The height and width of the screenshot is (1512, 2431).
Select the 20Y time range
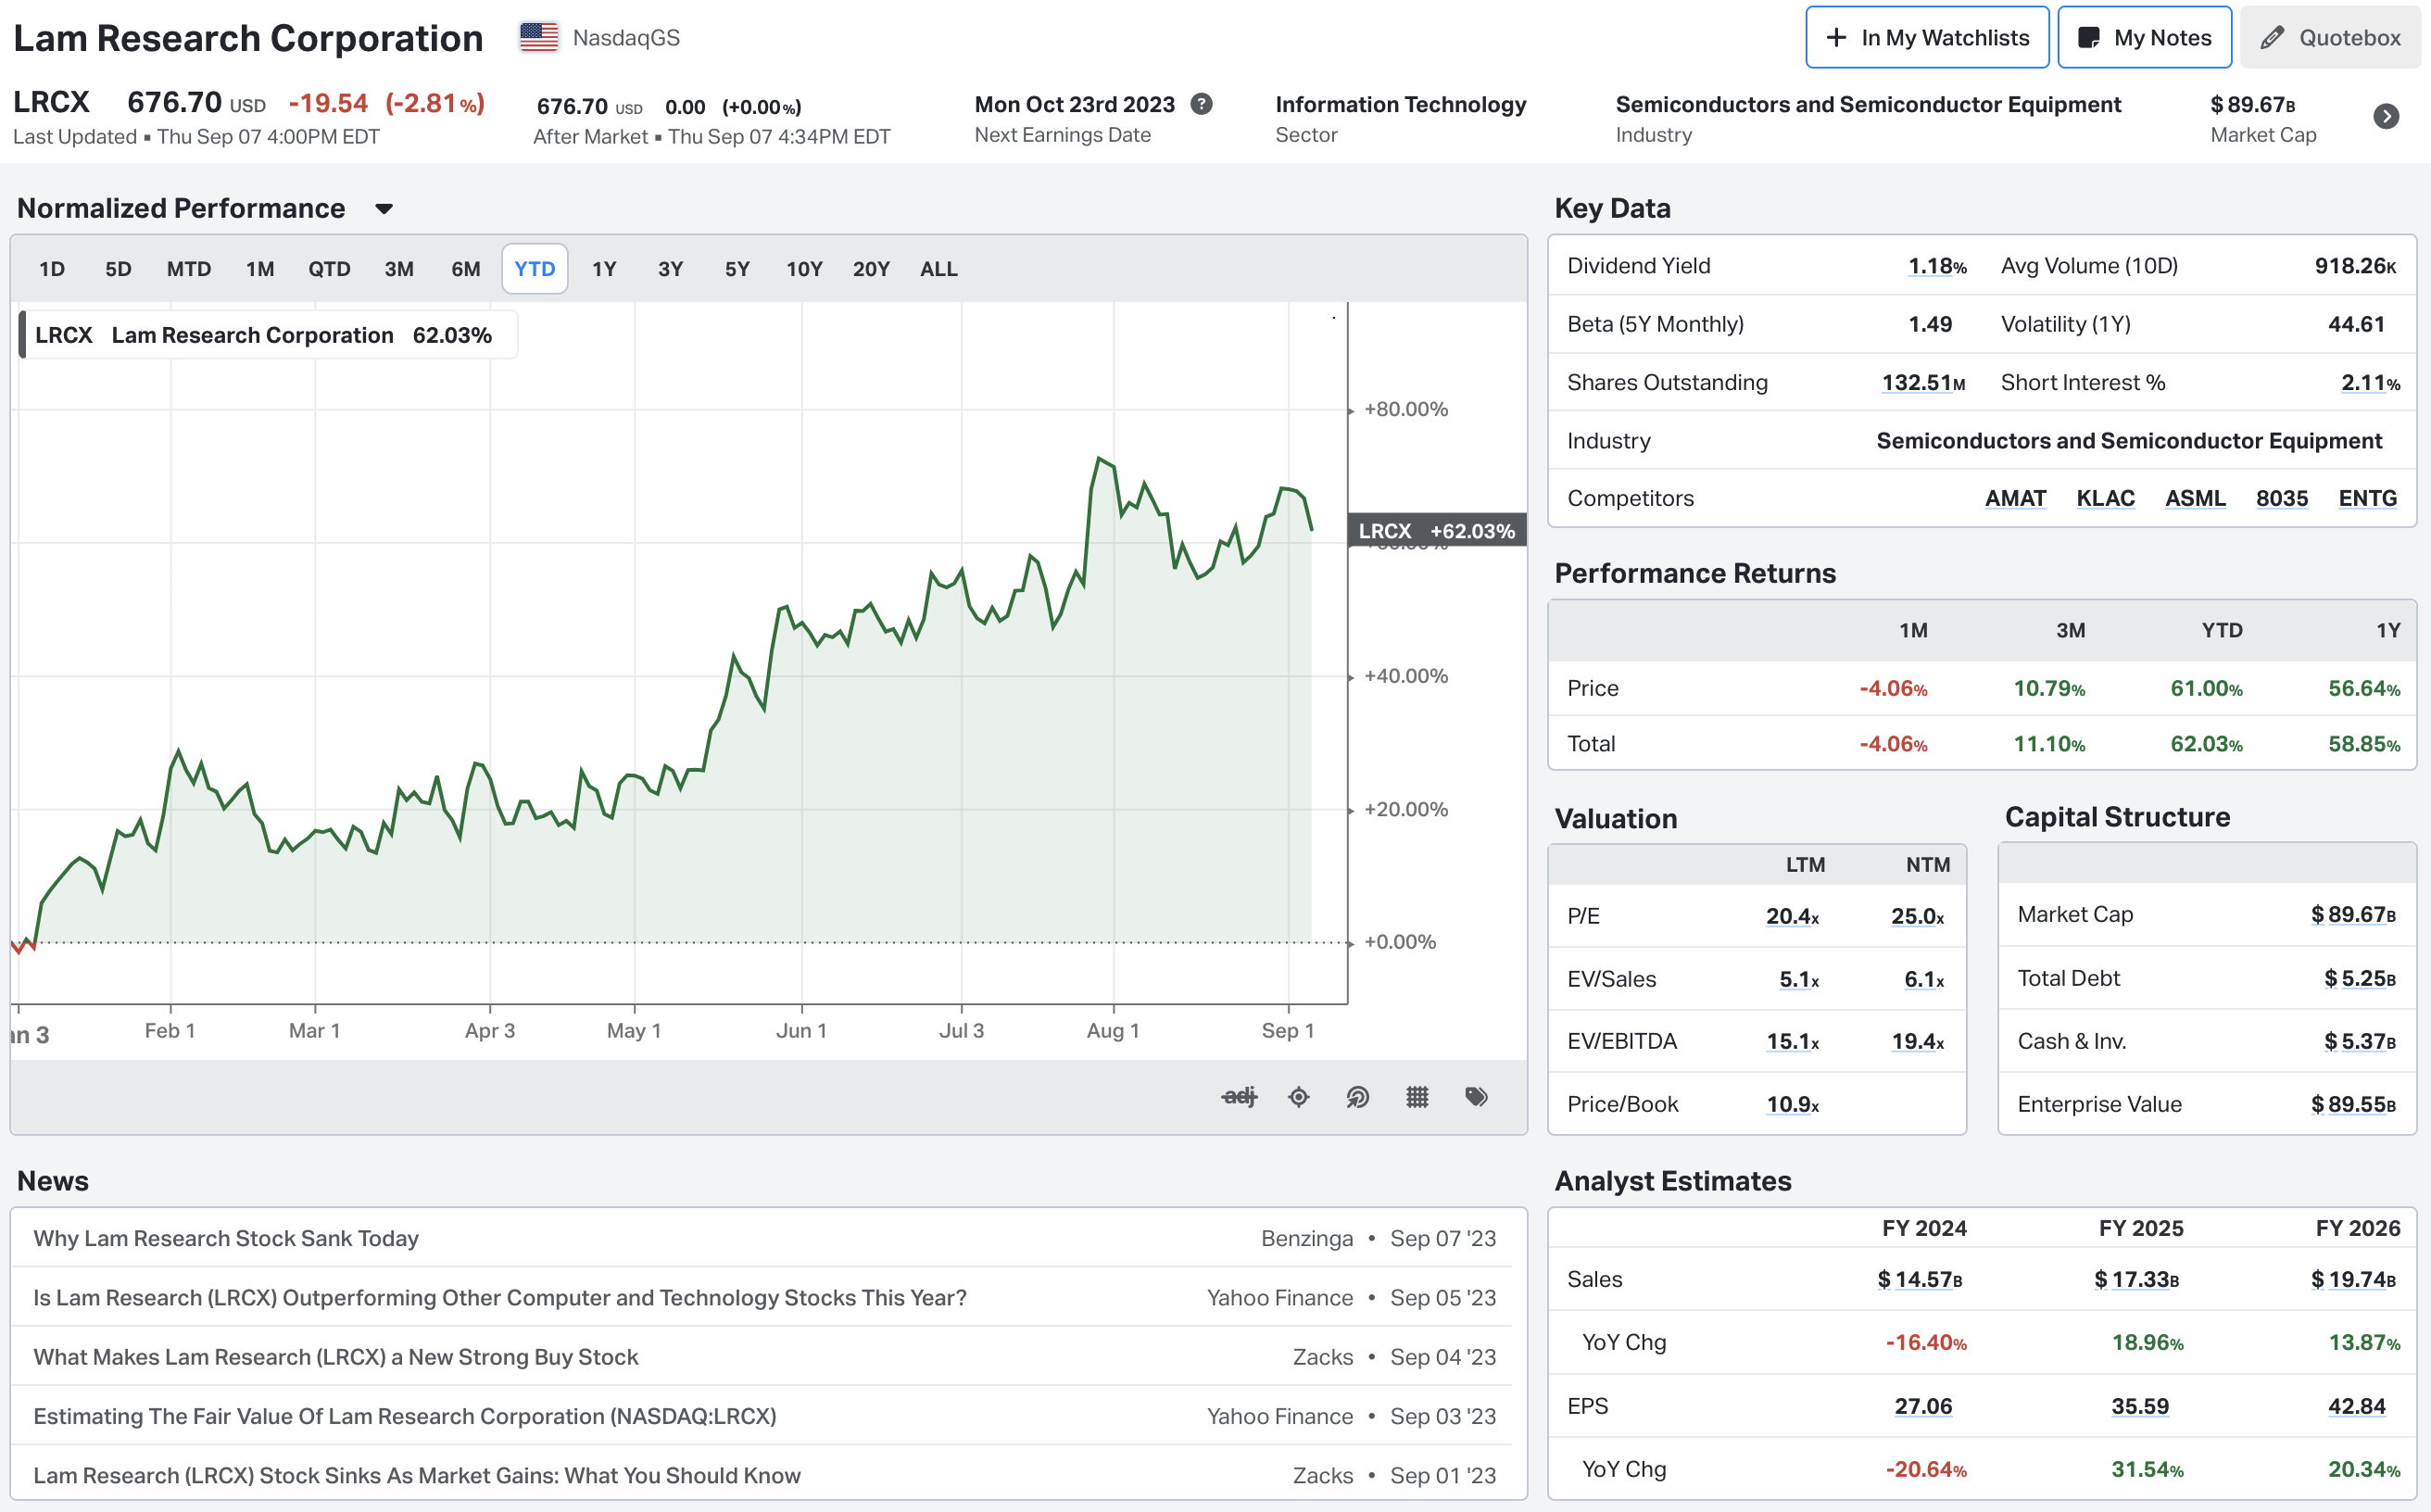[x=871, y=269]
